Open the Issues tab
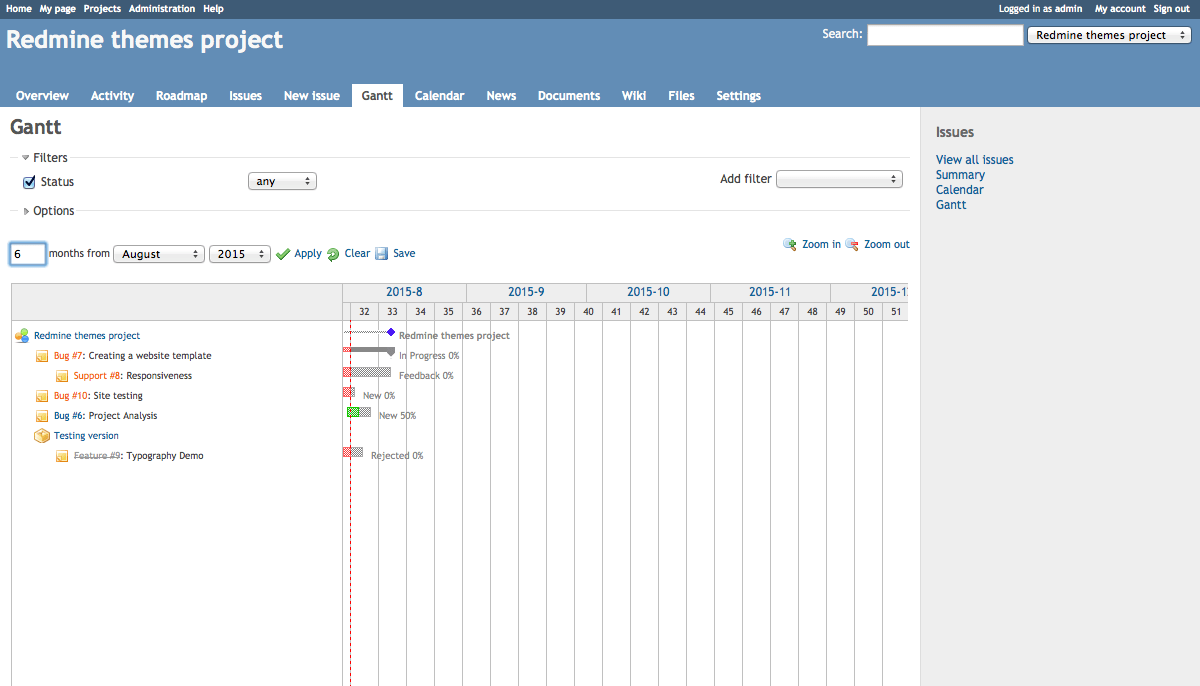 pos(245,96)
